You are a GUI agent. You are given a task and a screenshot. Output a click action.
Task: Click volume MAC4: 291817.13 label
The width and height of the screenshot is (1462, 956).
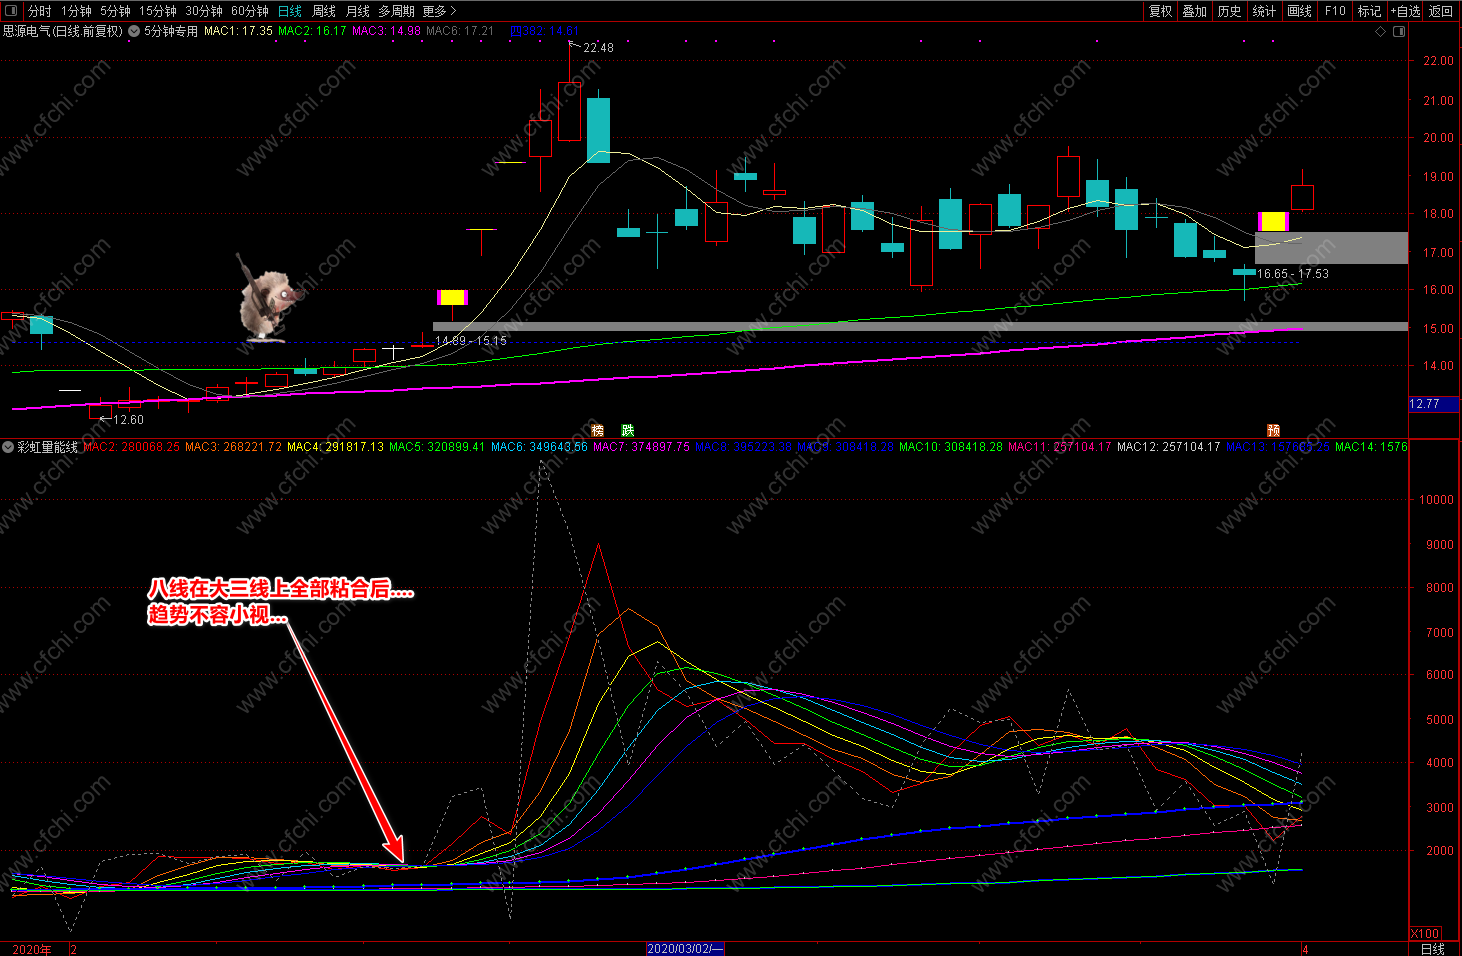tap(335, 447)
